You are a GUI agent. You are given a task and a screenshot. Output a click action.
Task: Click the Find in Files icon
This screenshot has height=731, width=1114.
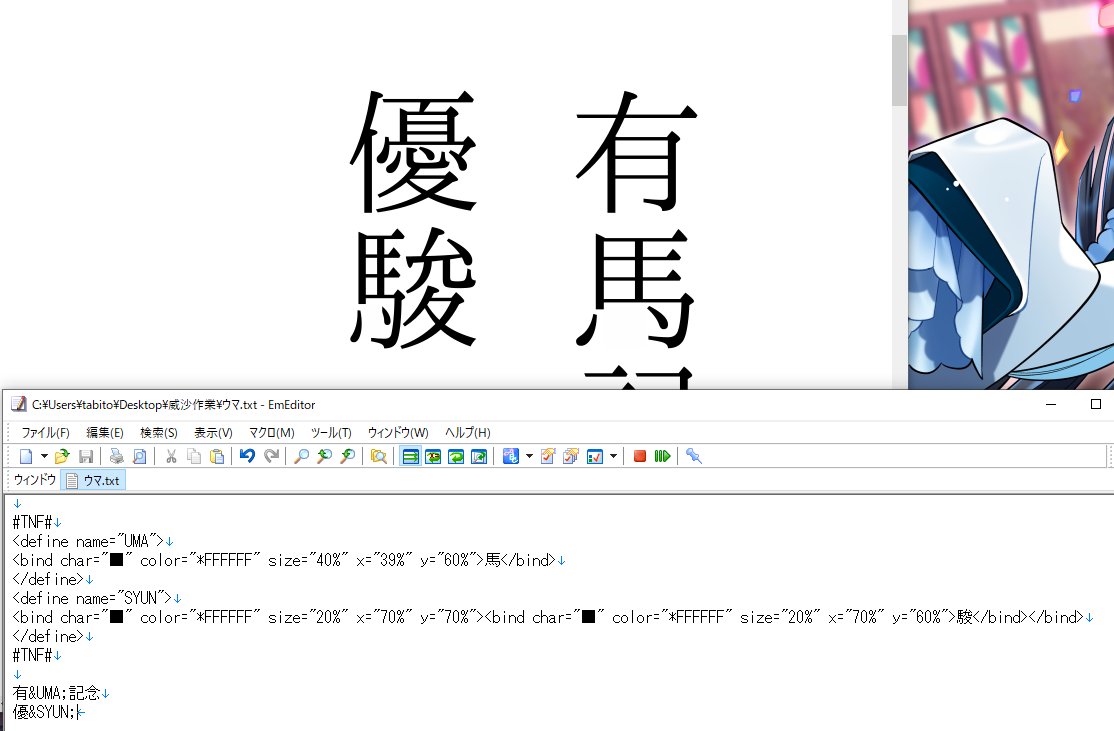point(379,456)
